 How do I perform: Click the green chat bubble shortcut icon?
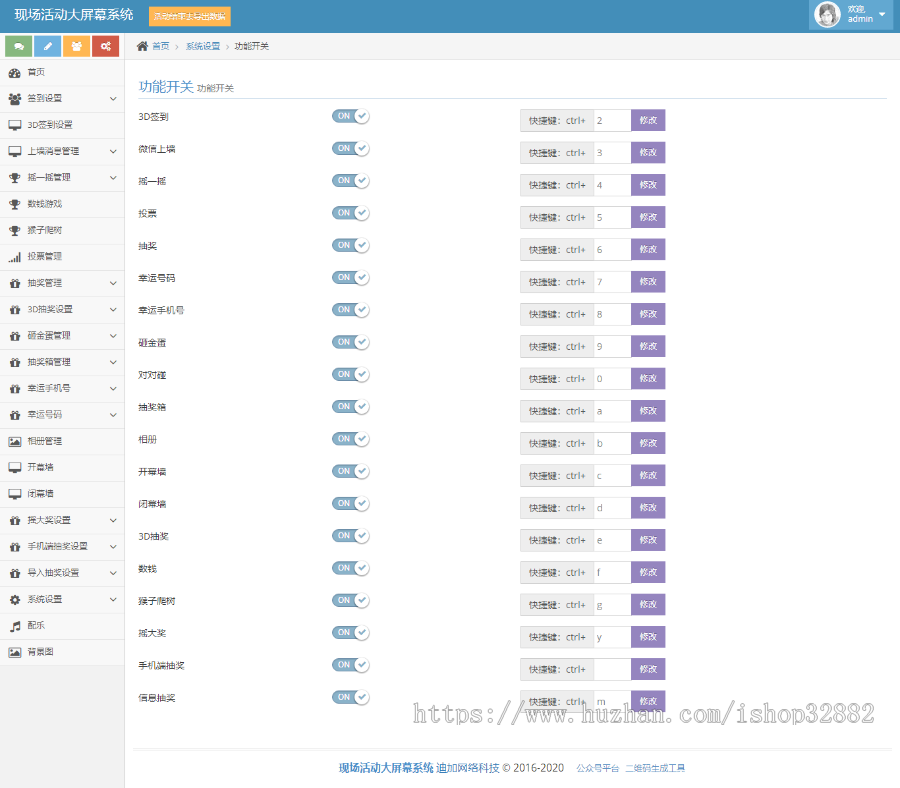click(18, 46)
